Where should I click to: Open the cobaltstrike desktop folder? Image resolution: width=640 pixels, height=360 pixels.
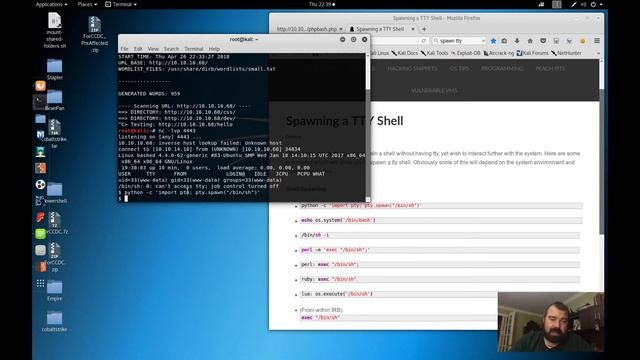54,322
